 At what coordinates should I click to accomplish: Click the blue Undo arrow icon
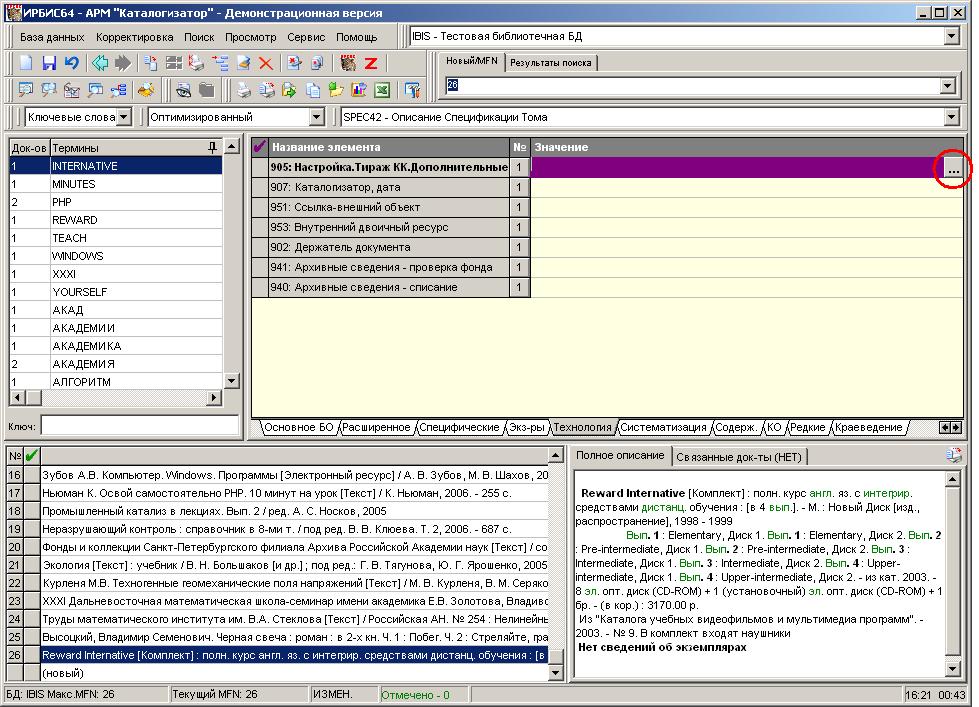point(71,63)
